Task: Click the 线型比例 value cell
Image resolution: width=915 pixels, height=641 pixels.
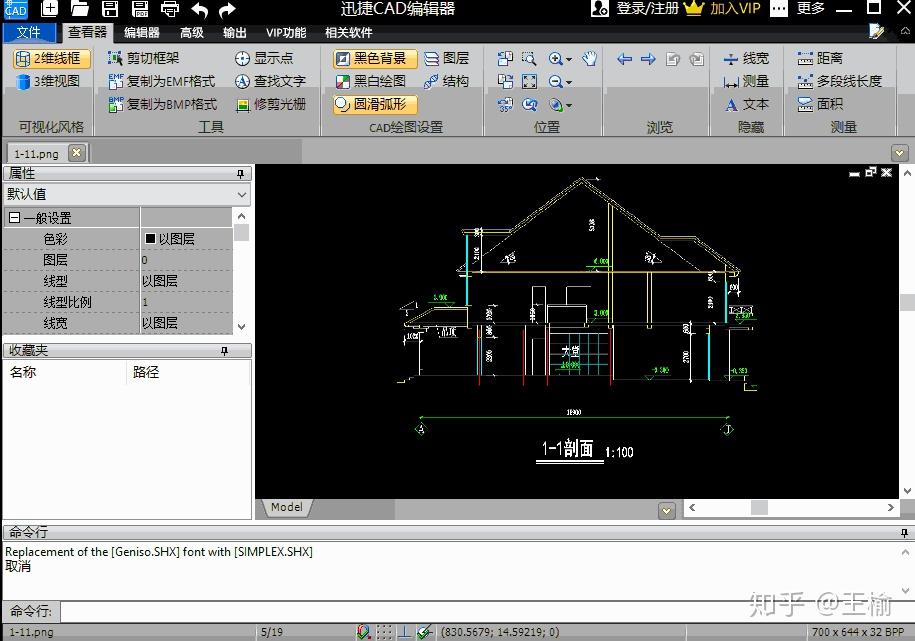Action: pos(186,302)
